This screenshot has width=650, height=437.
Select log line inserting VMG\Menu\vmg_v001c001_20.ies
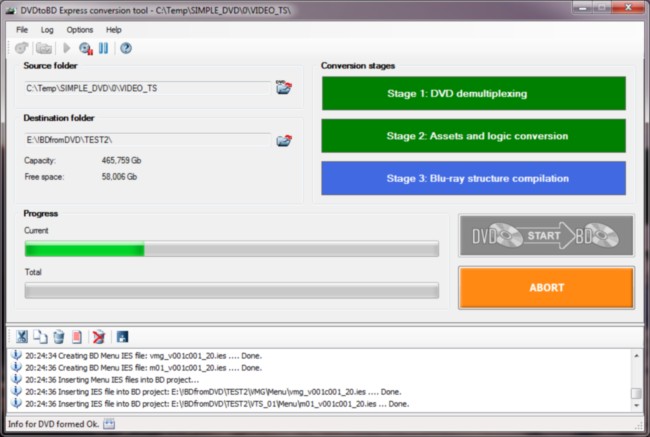213,392
